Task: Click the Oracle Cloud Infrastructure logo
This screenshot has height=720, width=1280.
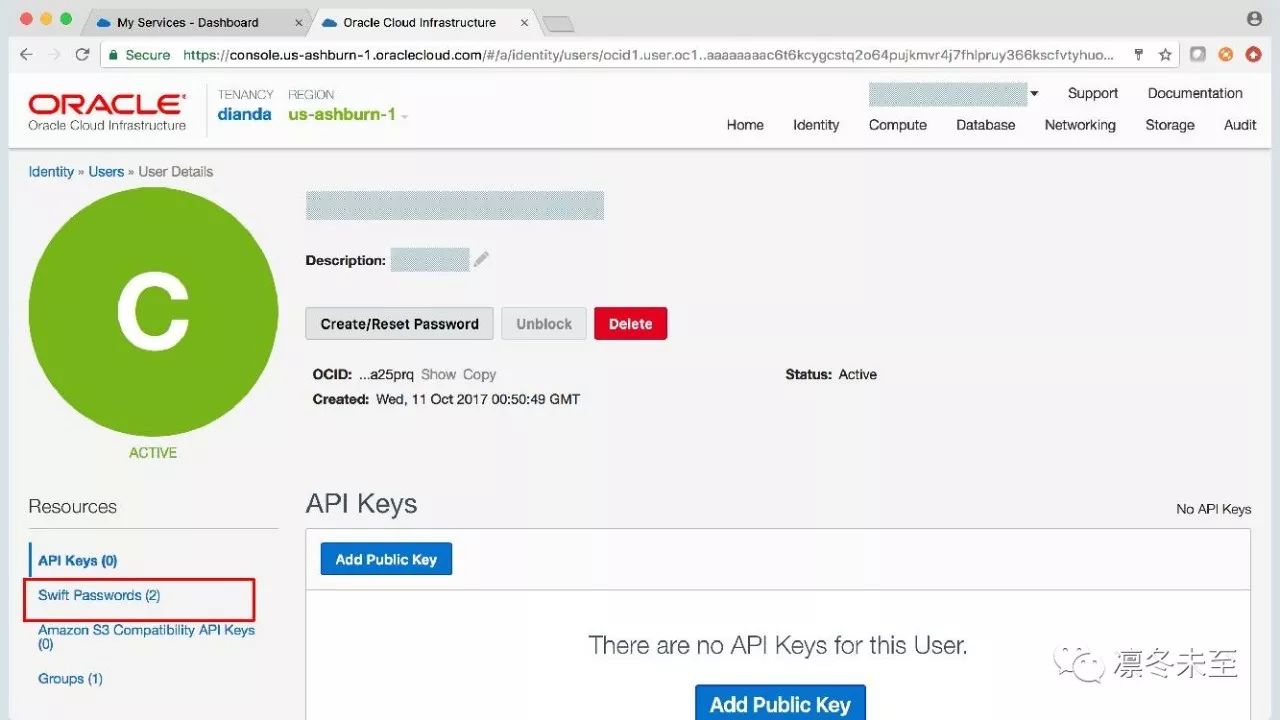Action: tap(107, 112)
